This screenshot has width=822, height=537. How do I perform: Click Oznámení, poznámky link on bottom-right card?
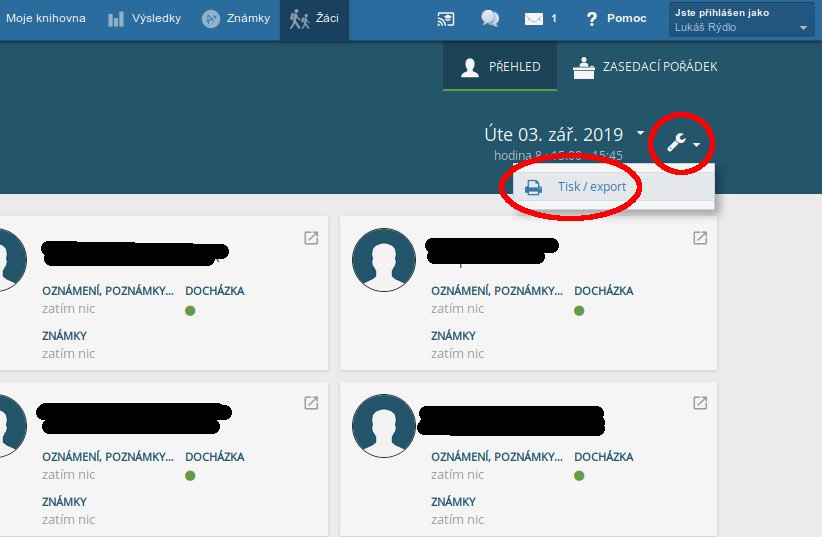click(x=497, y=457)
